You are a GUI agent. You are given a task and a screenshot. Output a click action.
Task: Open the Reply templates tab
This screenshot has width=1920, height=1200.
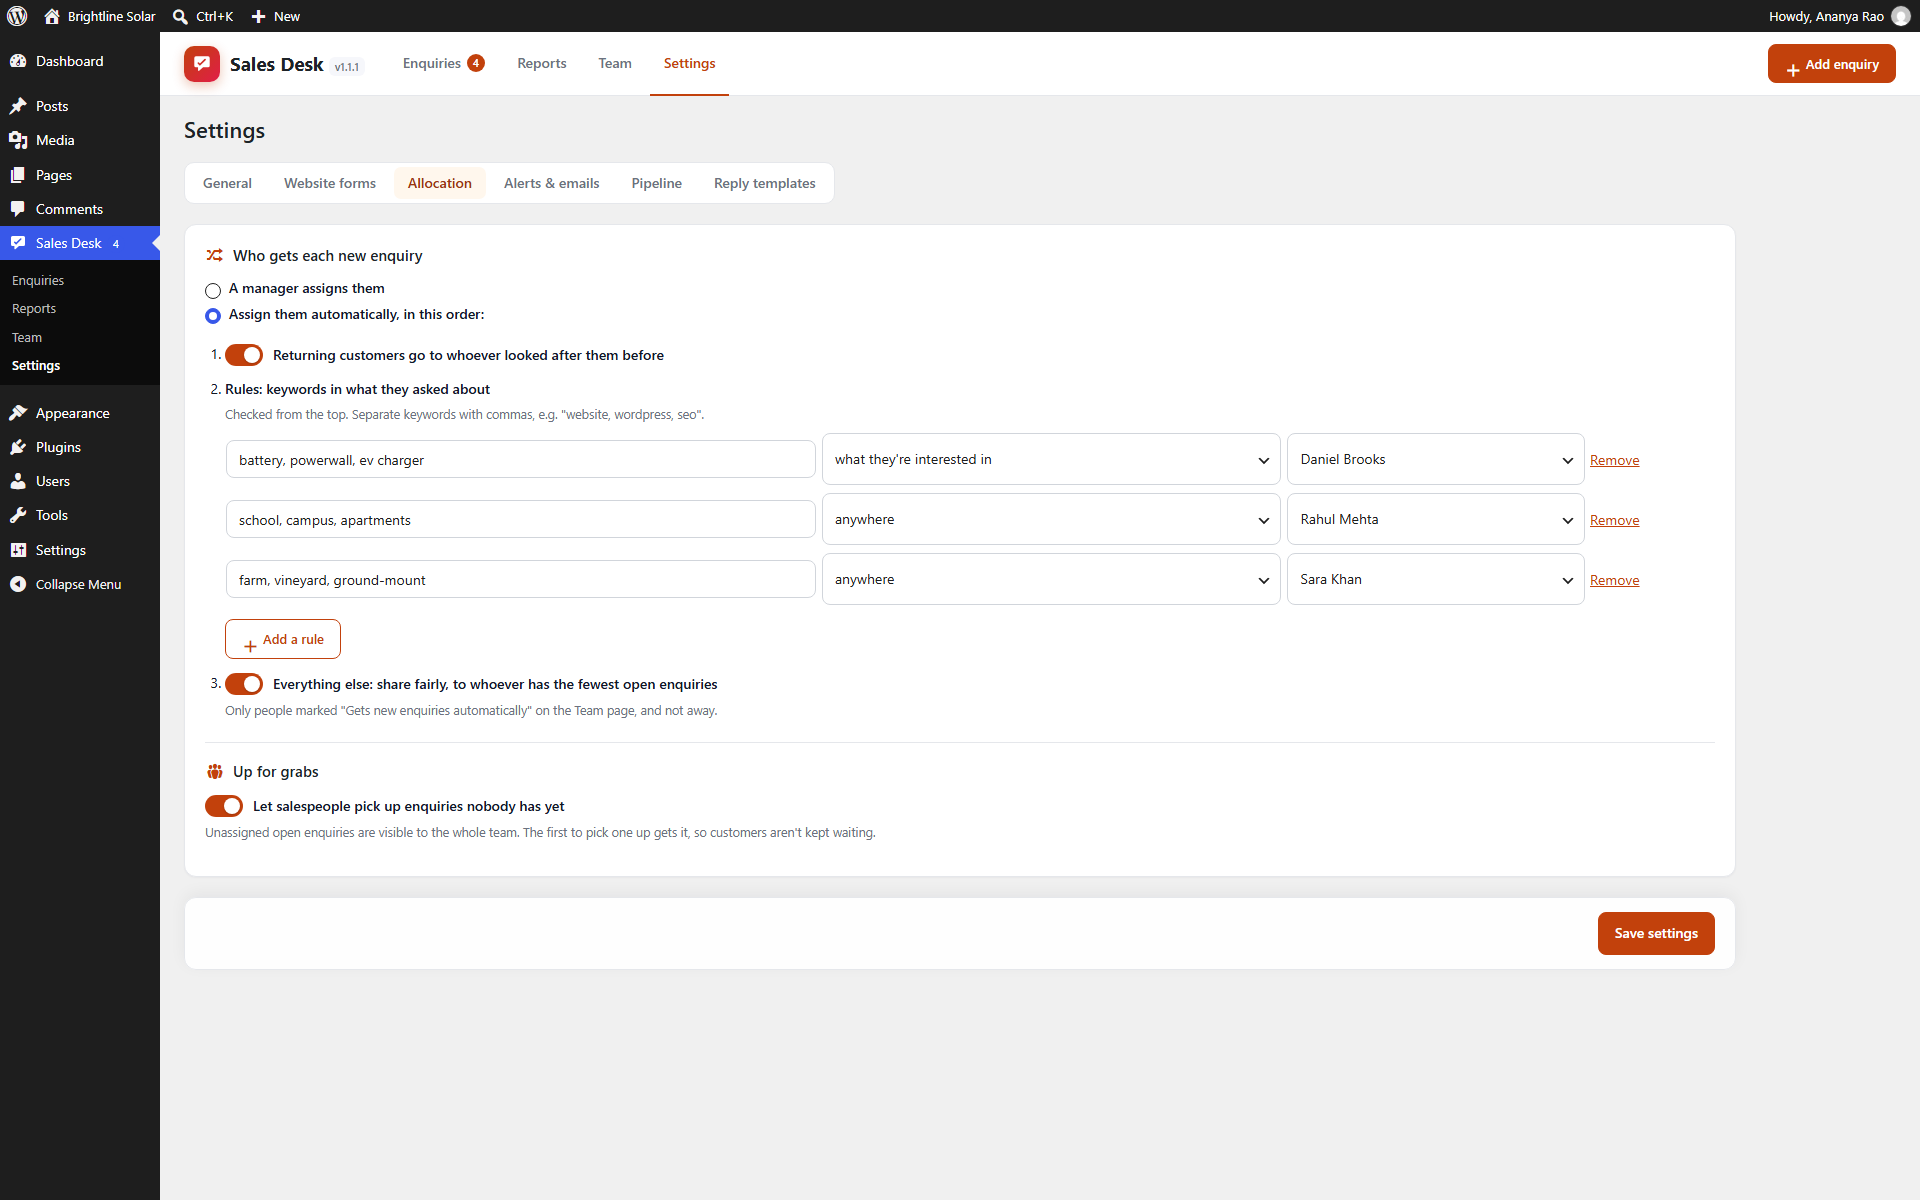click(x=765, y=183)
